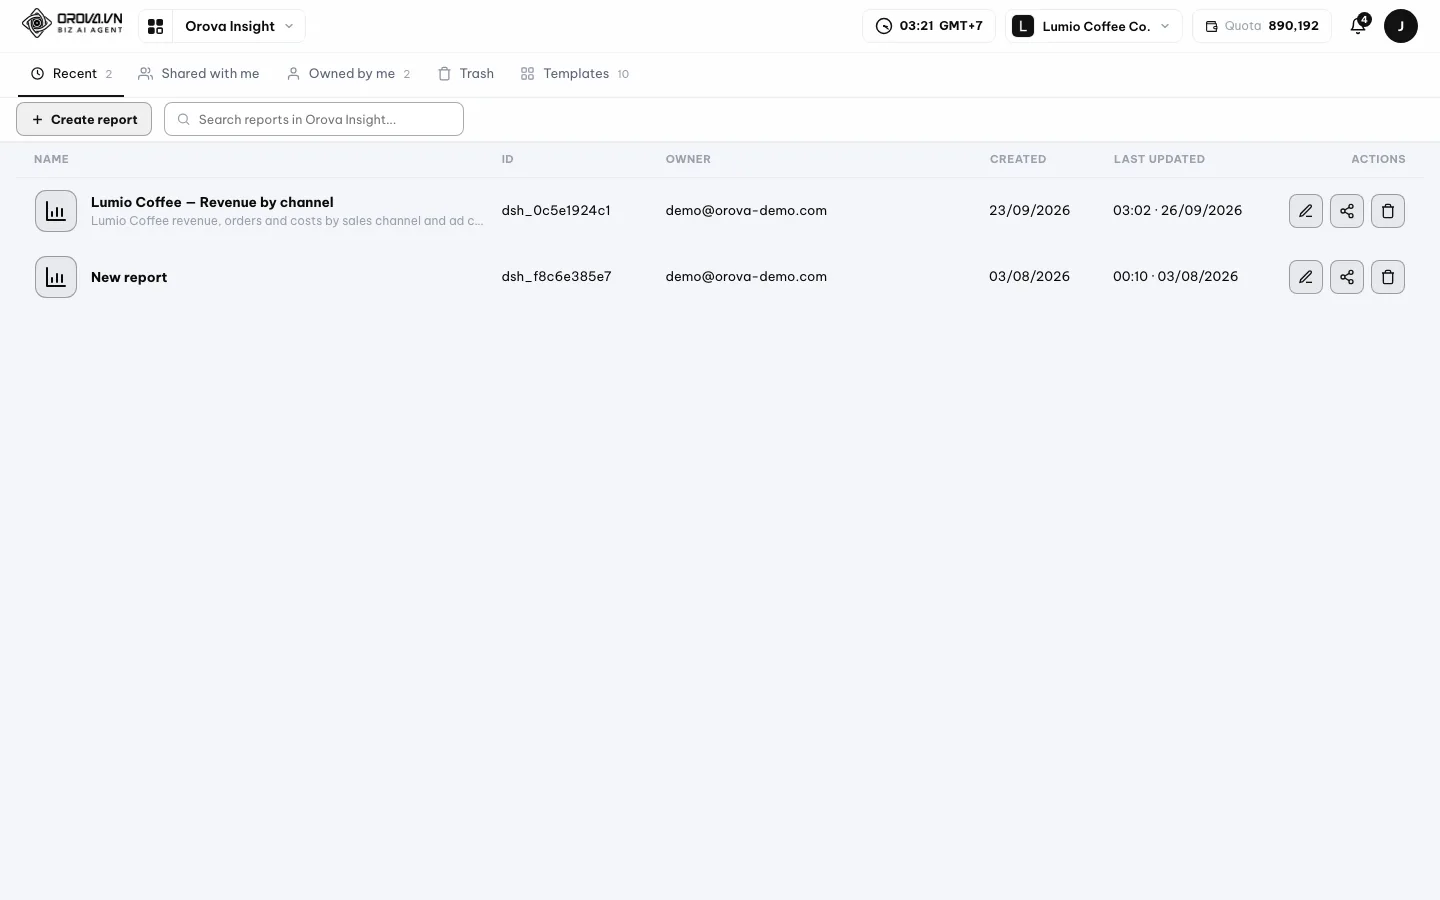The image size is (1440, 900).
Task: Click the OWNER column header
Action: pyautogui.click(x=688, y=159)
